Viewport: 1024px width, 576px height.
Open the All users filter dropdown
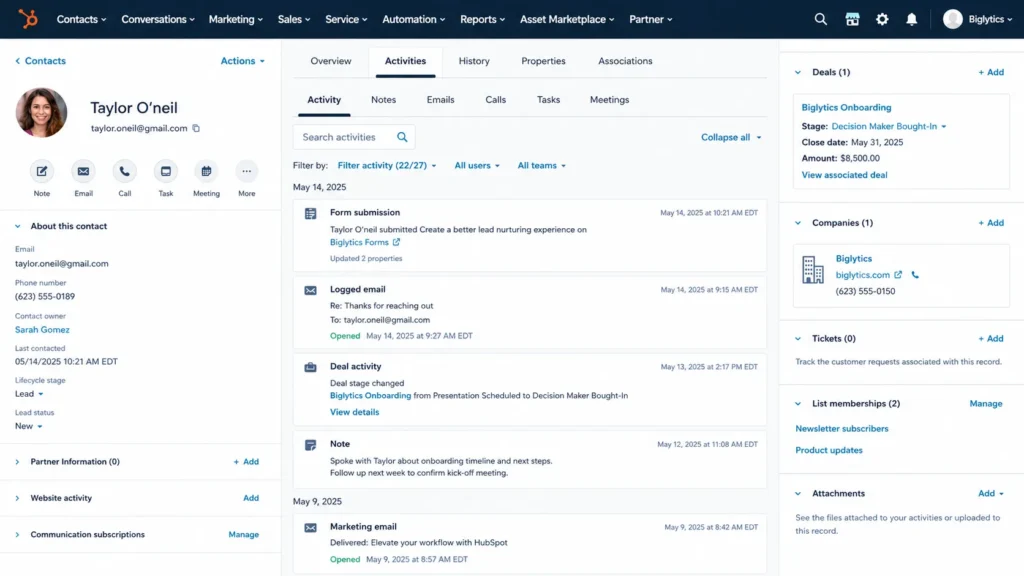point(477,166)
